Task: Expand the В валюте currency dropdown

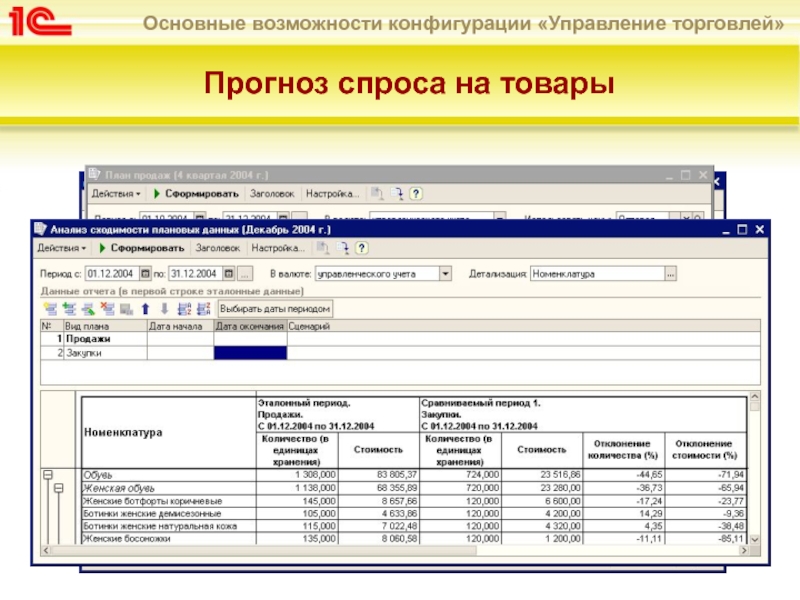Action: pos(446,272)
